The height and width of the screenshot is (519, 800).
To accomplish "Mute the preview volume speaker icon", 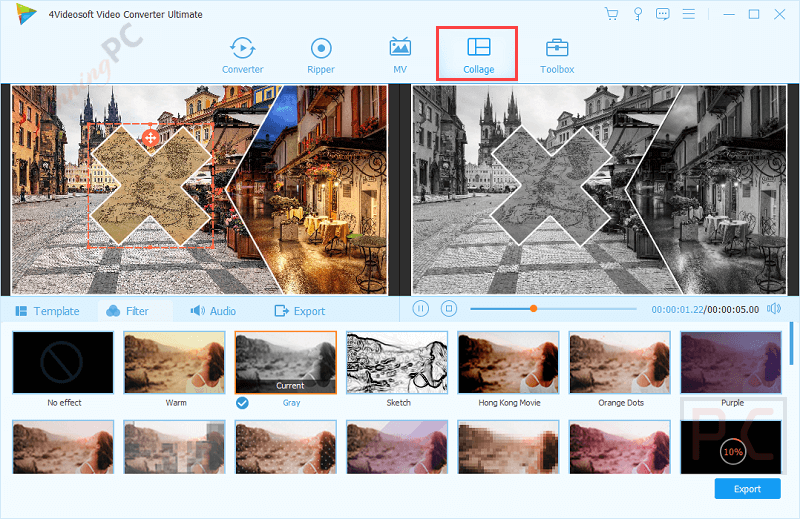I will coord(774,309).
